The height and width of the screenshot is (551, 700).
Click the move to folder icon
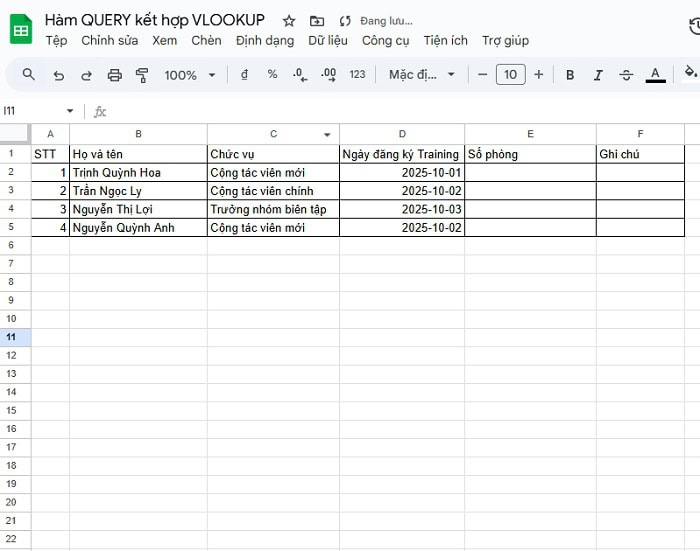click(x=317, y=21)
